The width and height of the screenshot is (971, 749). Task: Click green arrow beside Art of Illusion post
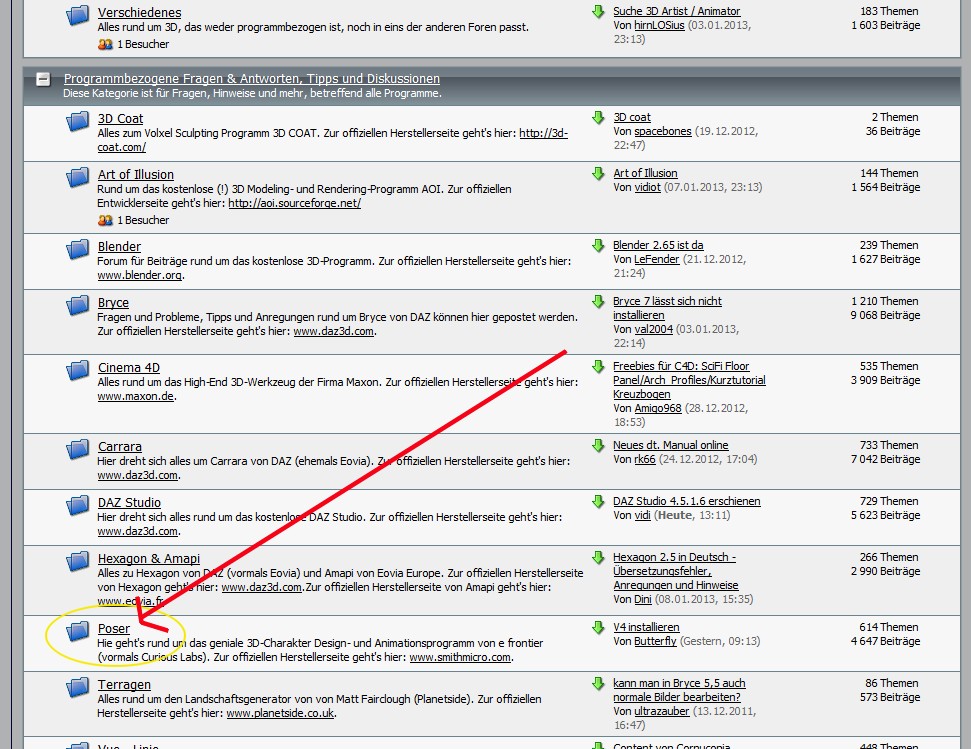[598, 174]
